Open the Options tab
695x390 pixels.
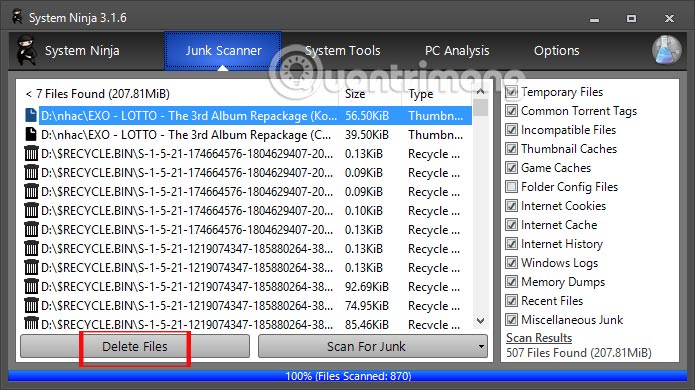pyautogui.click(x=556, y=51)
